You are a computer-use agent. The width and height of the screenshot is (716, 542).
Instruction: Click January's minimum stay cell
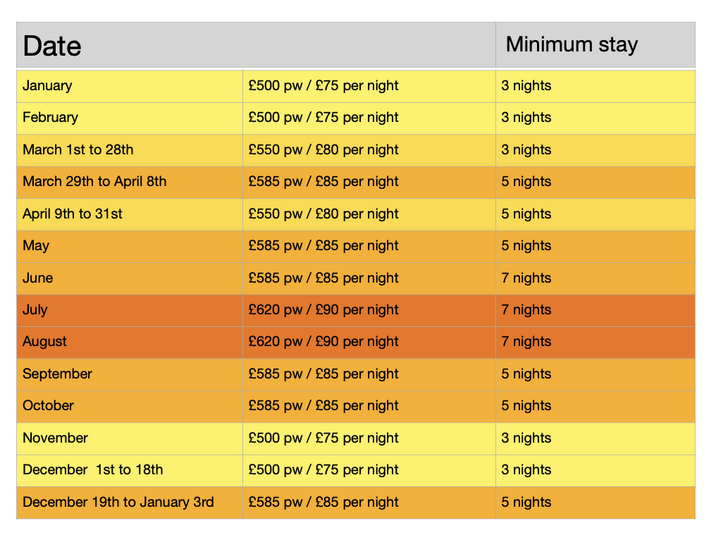click(526, 86)
